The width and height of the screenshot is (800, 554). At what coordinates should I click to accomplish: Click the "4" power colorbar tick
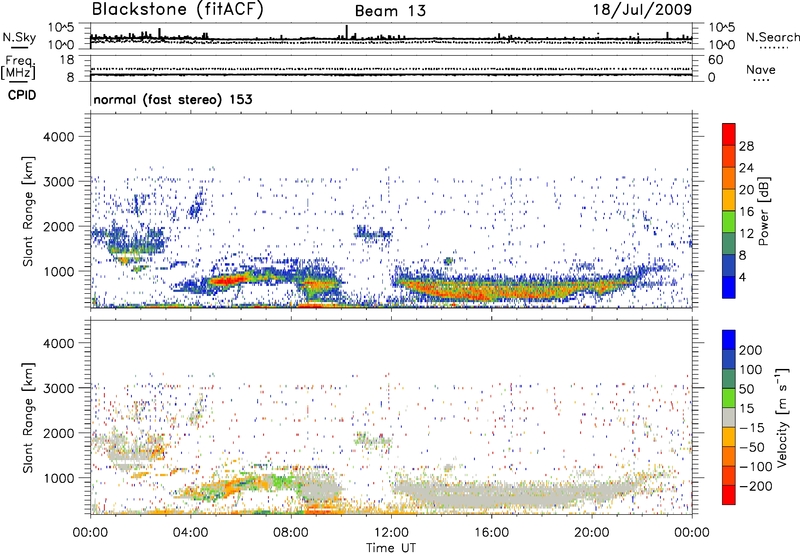click(742, 277)
